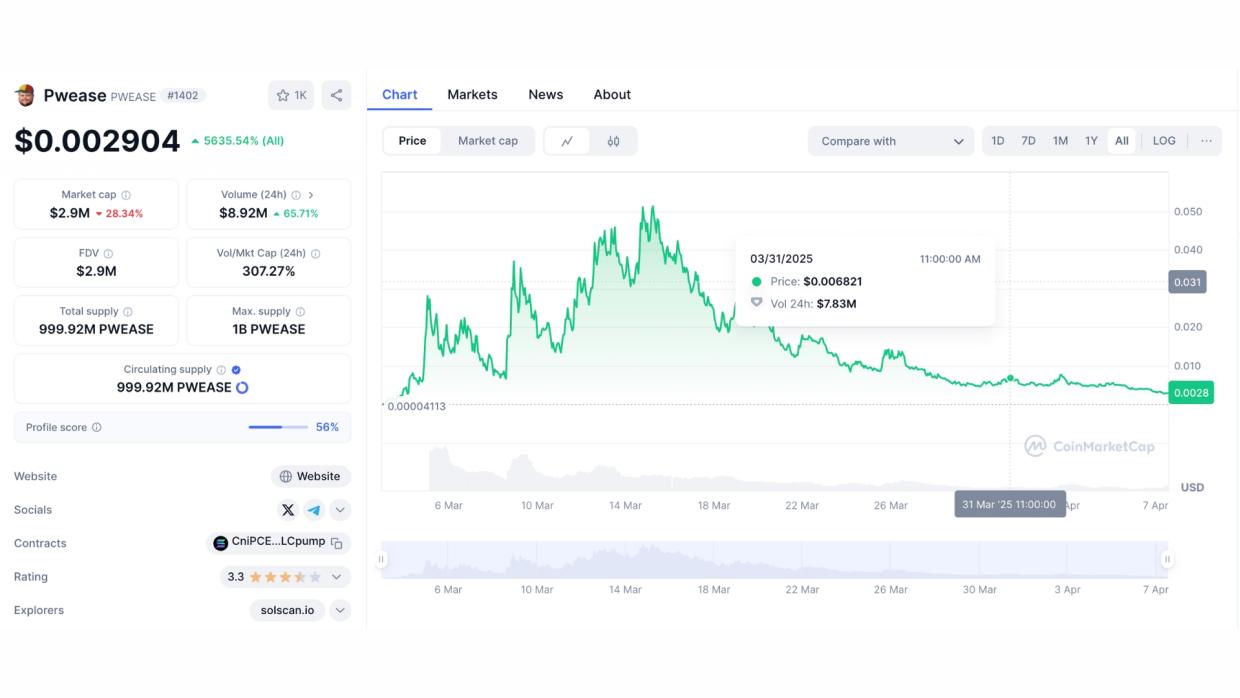Open the Website link button
Viewport: 1240px width, 698px height.
click(311, 477)
